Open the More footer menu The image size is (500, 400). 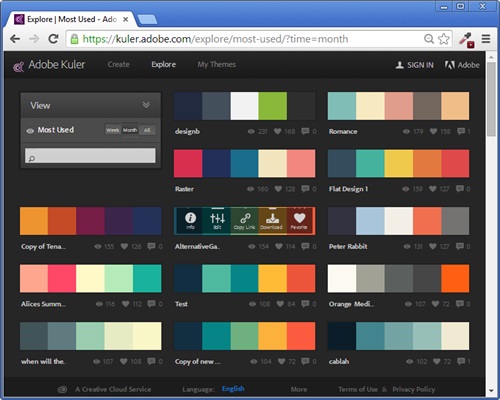tap(299, 389)
